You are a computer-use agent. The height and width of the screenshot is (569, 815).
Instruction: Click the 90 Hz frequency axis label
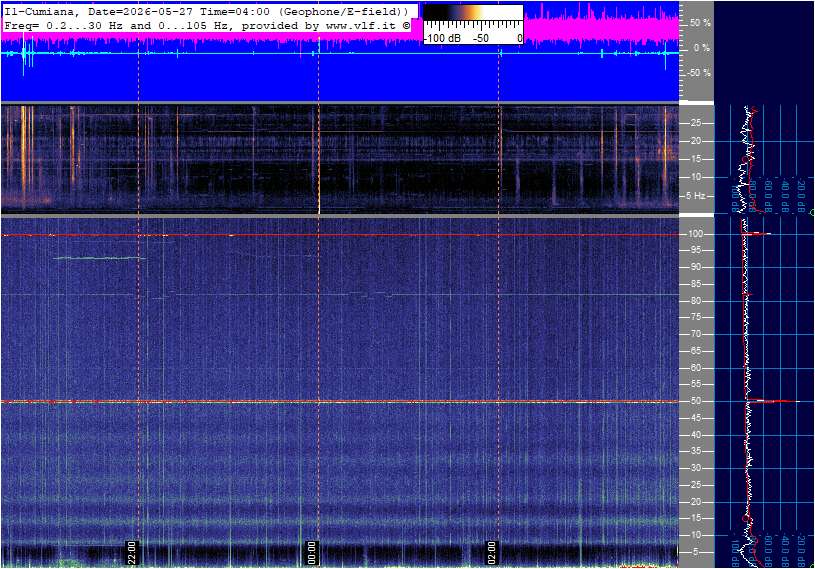click(x=695, y=267)
